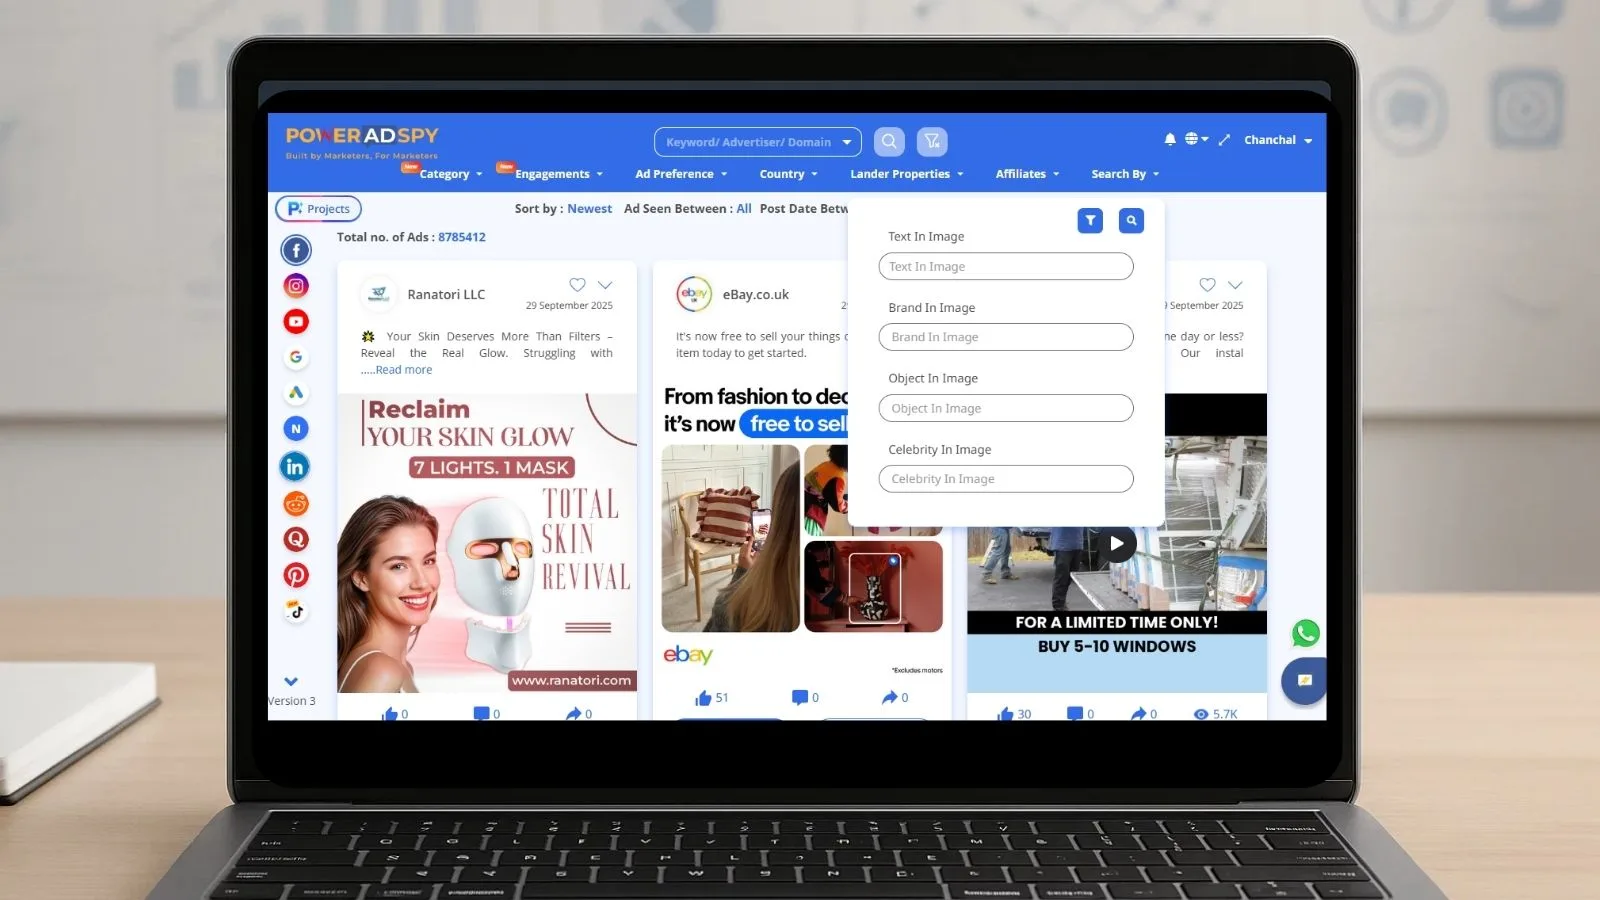Select the YouTube platform icon

coord(296,322)
